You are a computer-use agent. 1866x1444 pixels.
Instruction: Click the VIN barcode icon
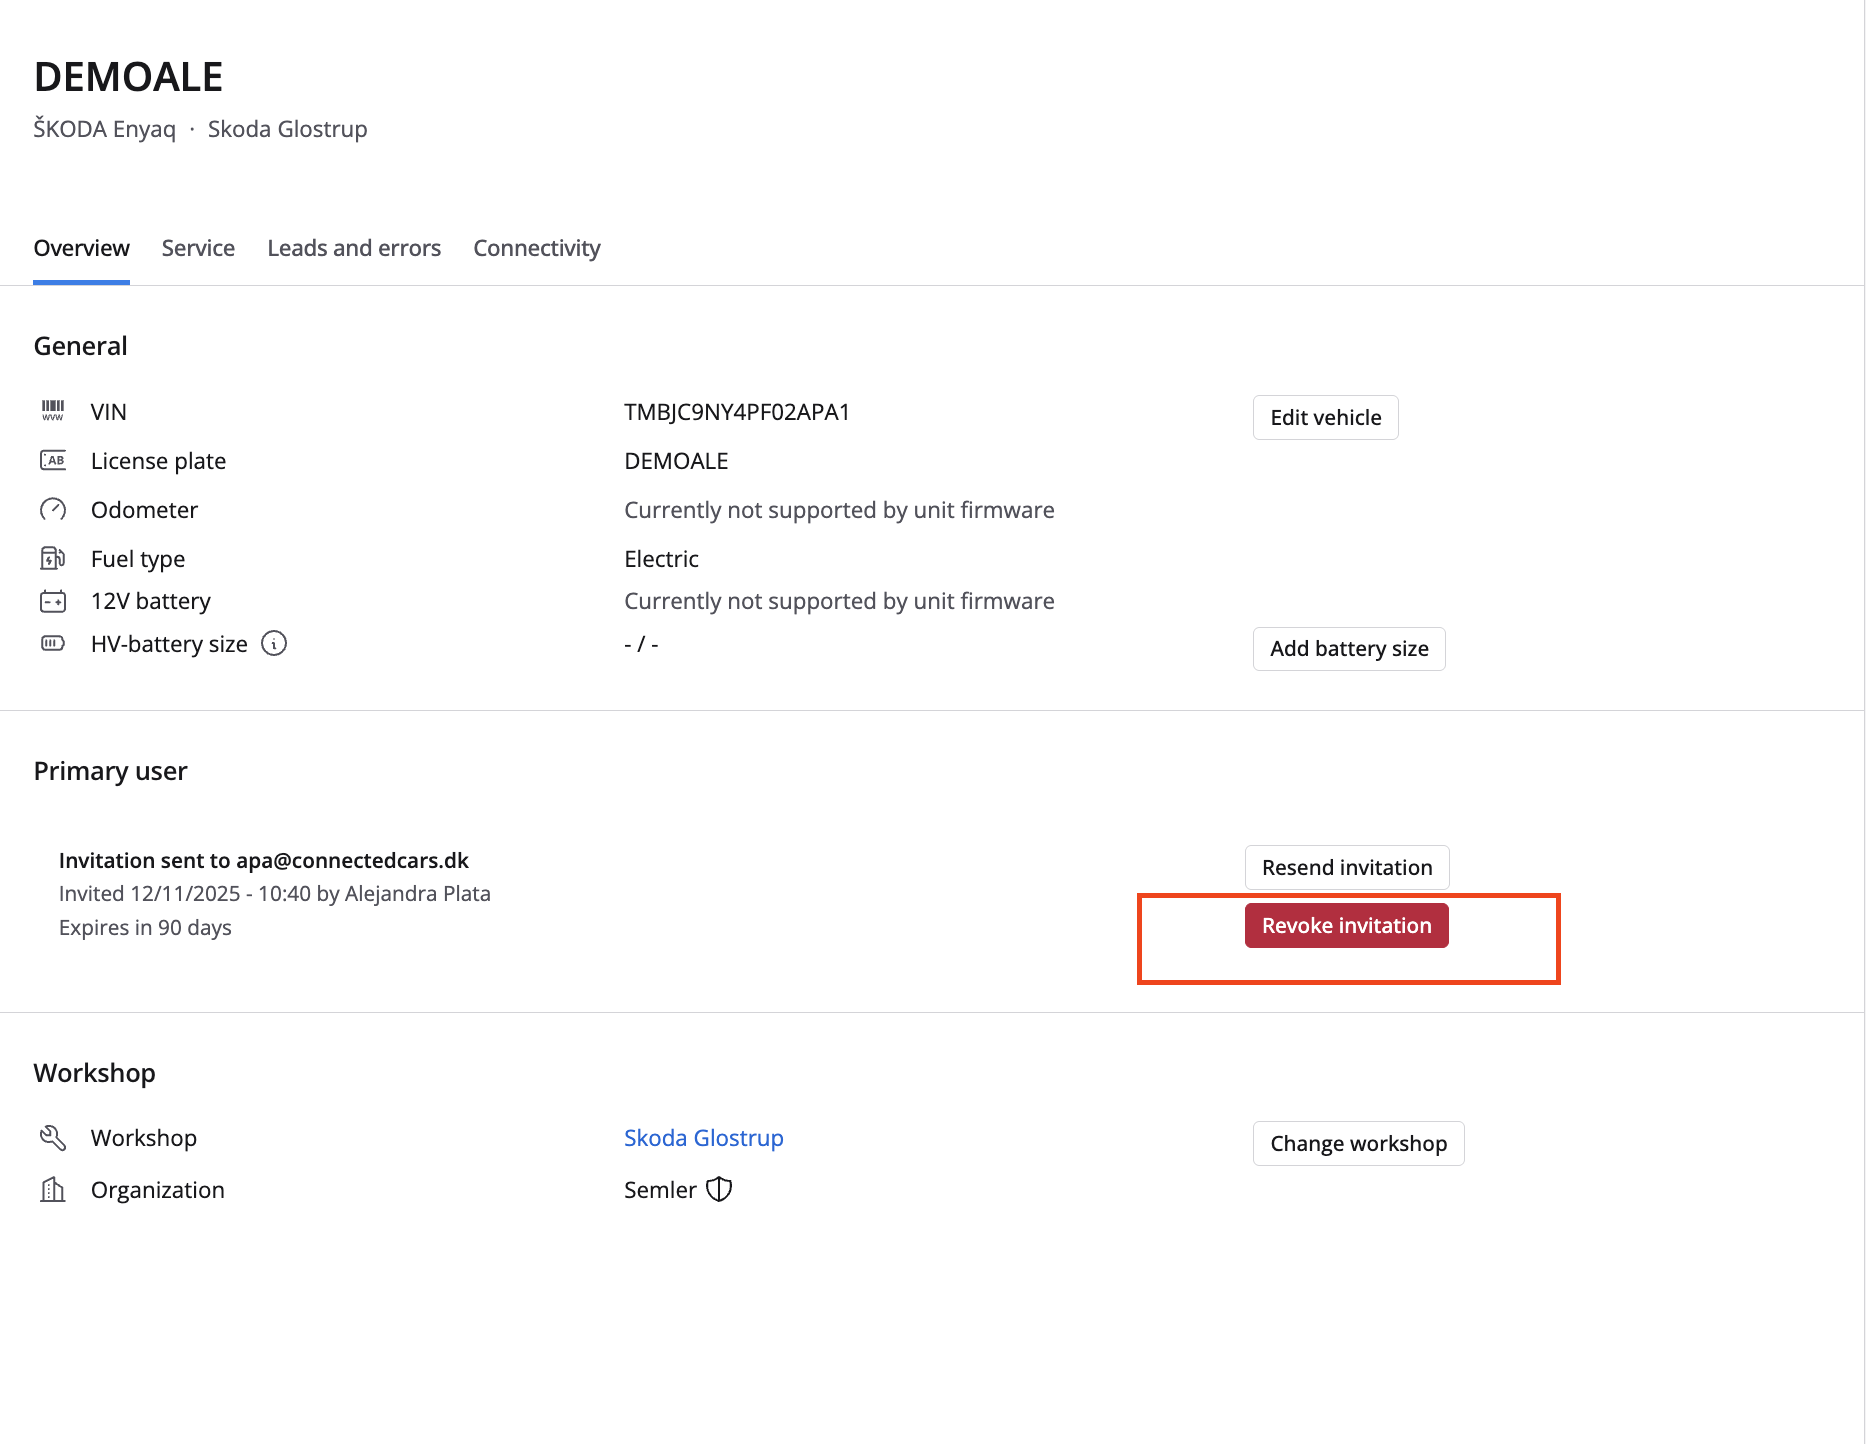[x=52, y=410]
